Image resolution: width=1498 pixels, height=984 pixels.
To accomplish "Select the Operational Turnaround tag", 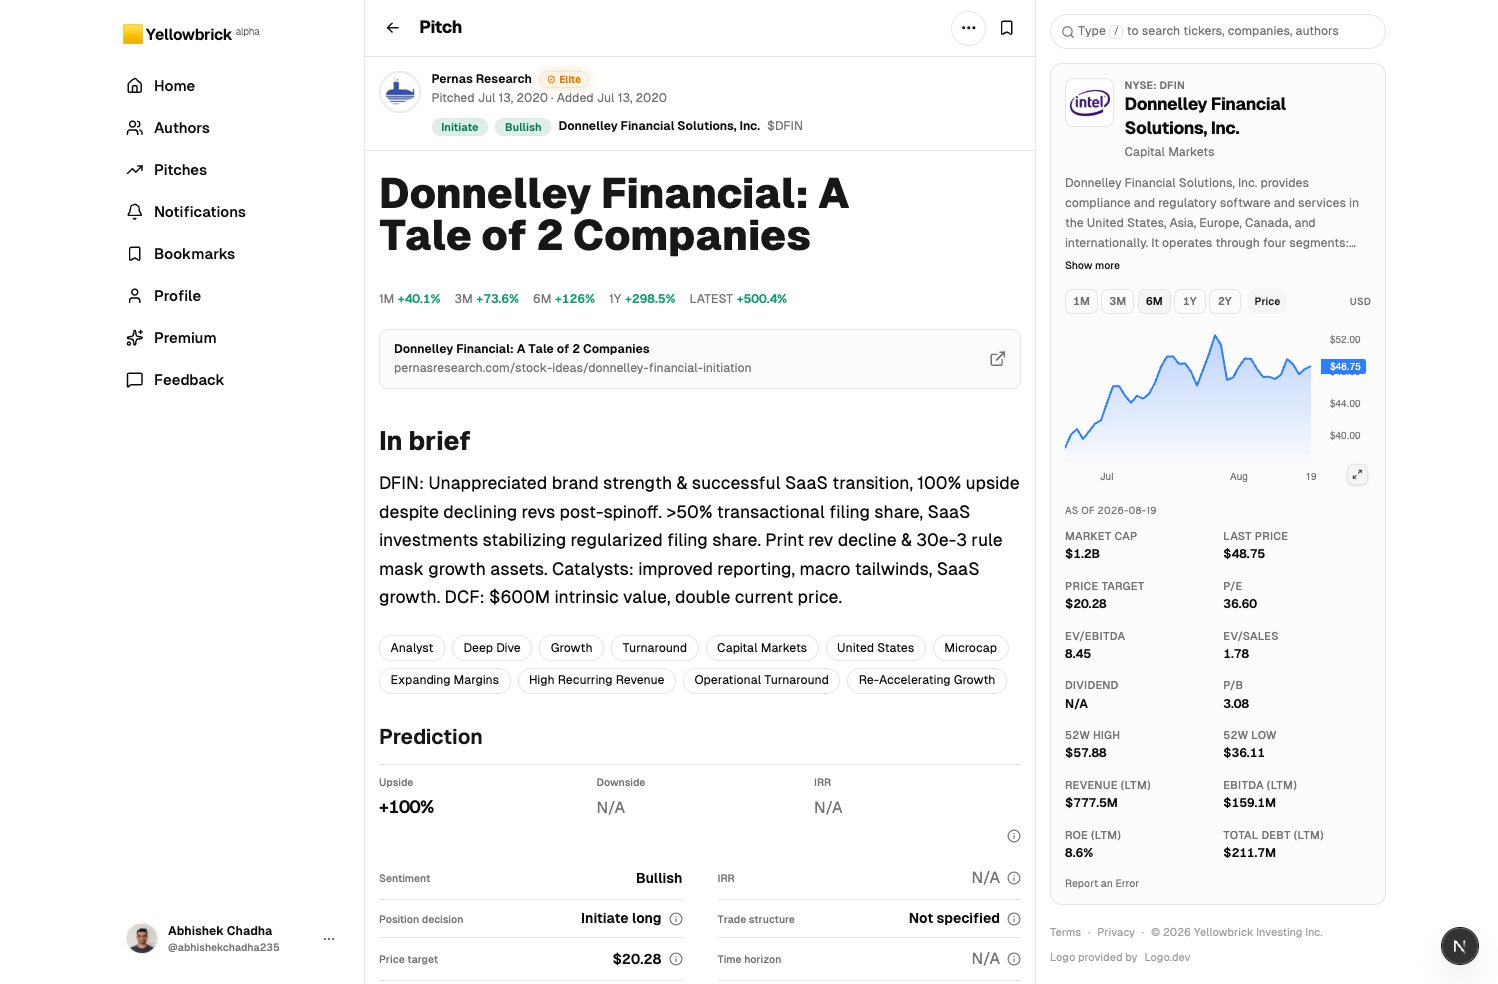I will pyautogui.click(x=762, y=680).
